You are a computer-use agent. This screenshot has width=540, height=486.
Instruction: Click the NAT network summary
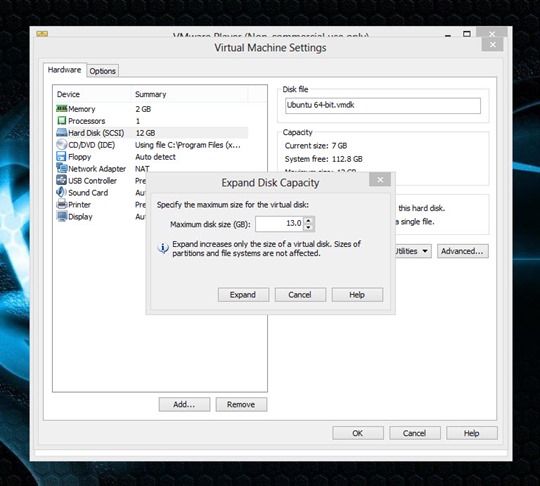click(x=142, y=169)
